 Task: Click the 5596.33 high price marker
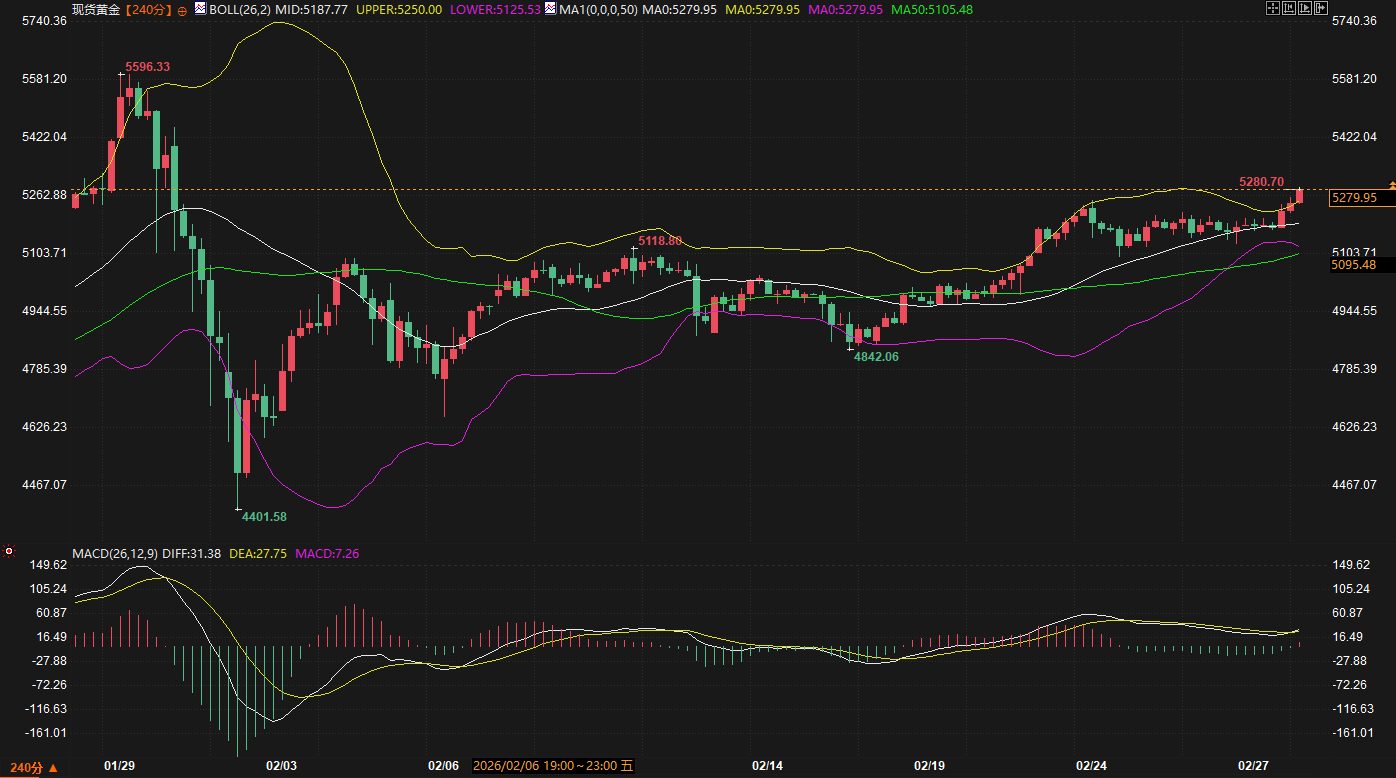[x=147, y=67]
